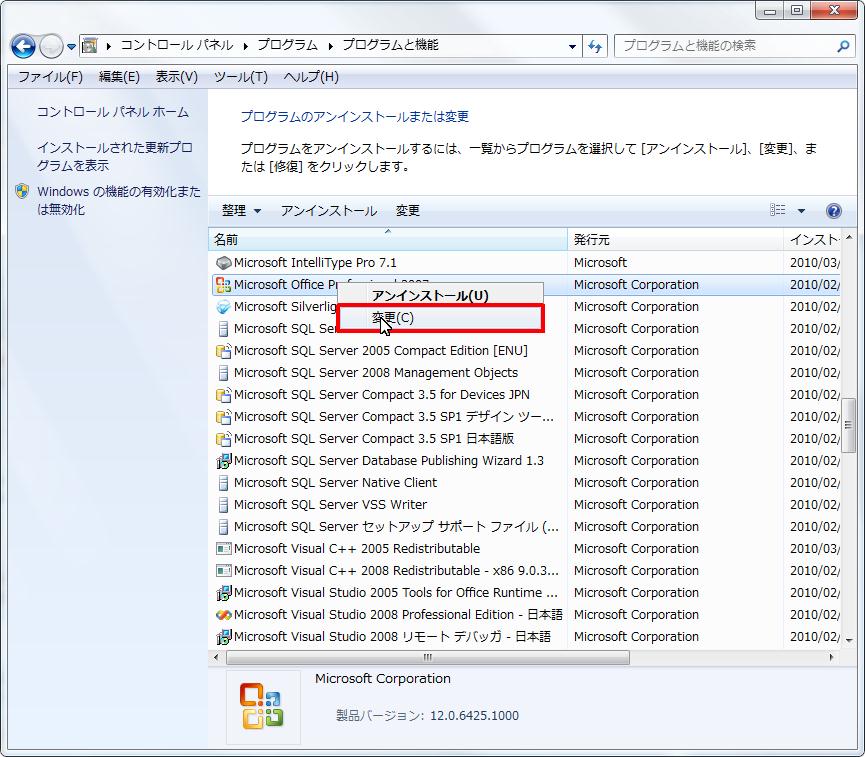The width and height of the screenshot is (865, 757).
Task: Click the Visual Studio 2008 Professional Edition icon
Action: pyautogui.click(x=223, y=615)
